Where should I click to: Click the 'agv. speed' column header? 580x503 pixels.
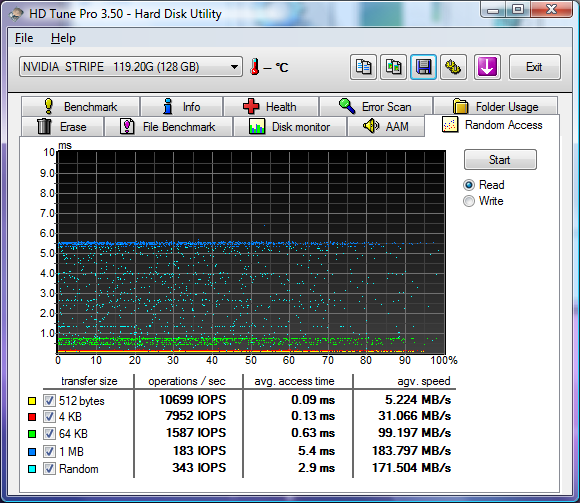[x=424, y=381]
